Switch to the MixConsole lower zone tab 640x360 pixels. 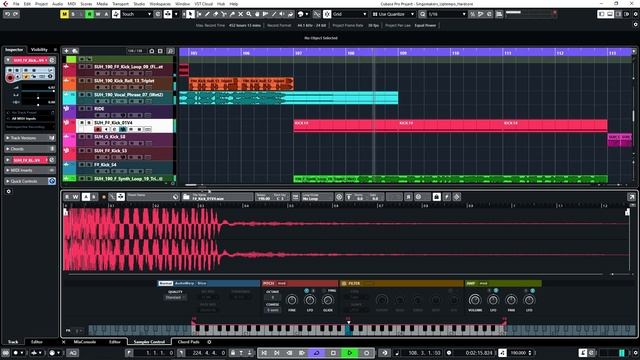click(84, 342)
